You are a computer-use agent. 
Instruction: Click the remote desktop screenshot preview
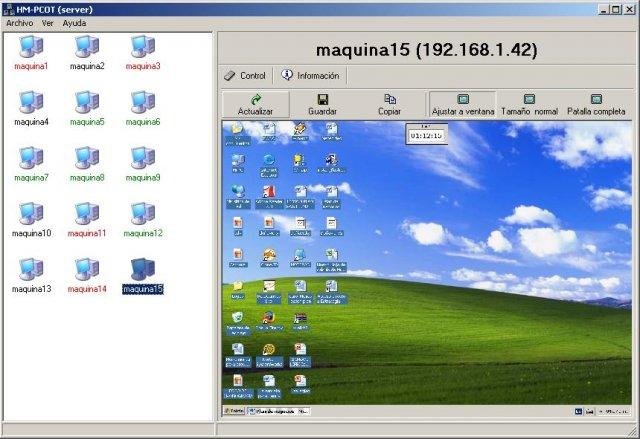pyautogui.click(x=427, y=268)
